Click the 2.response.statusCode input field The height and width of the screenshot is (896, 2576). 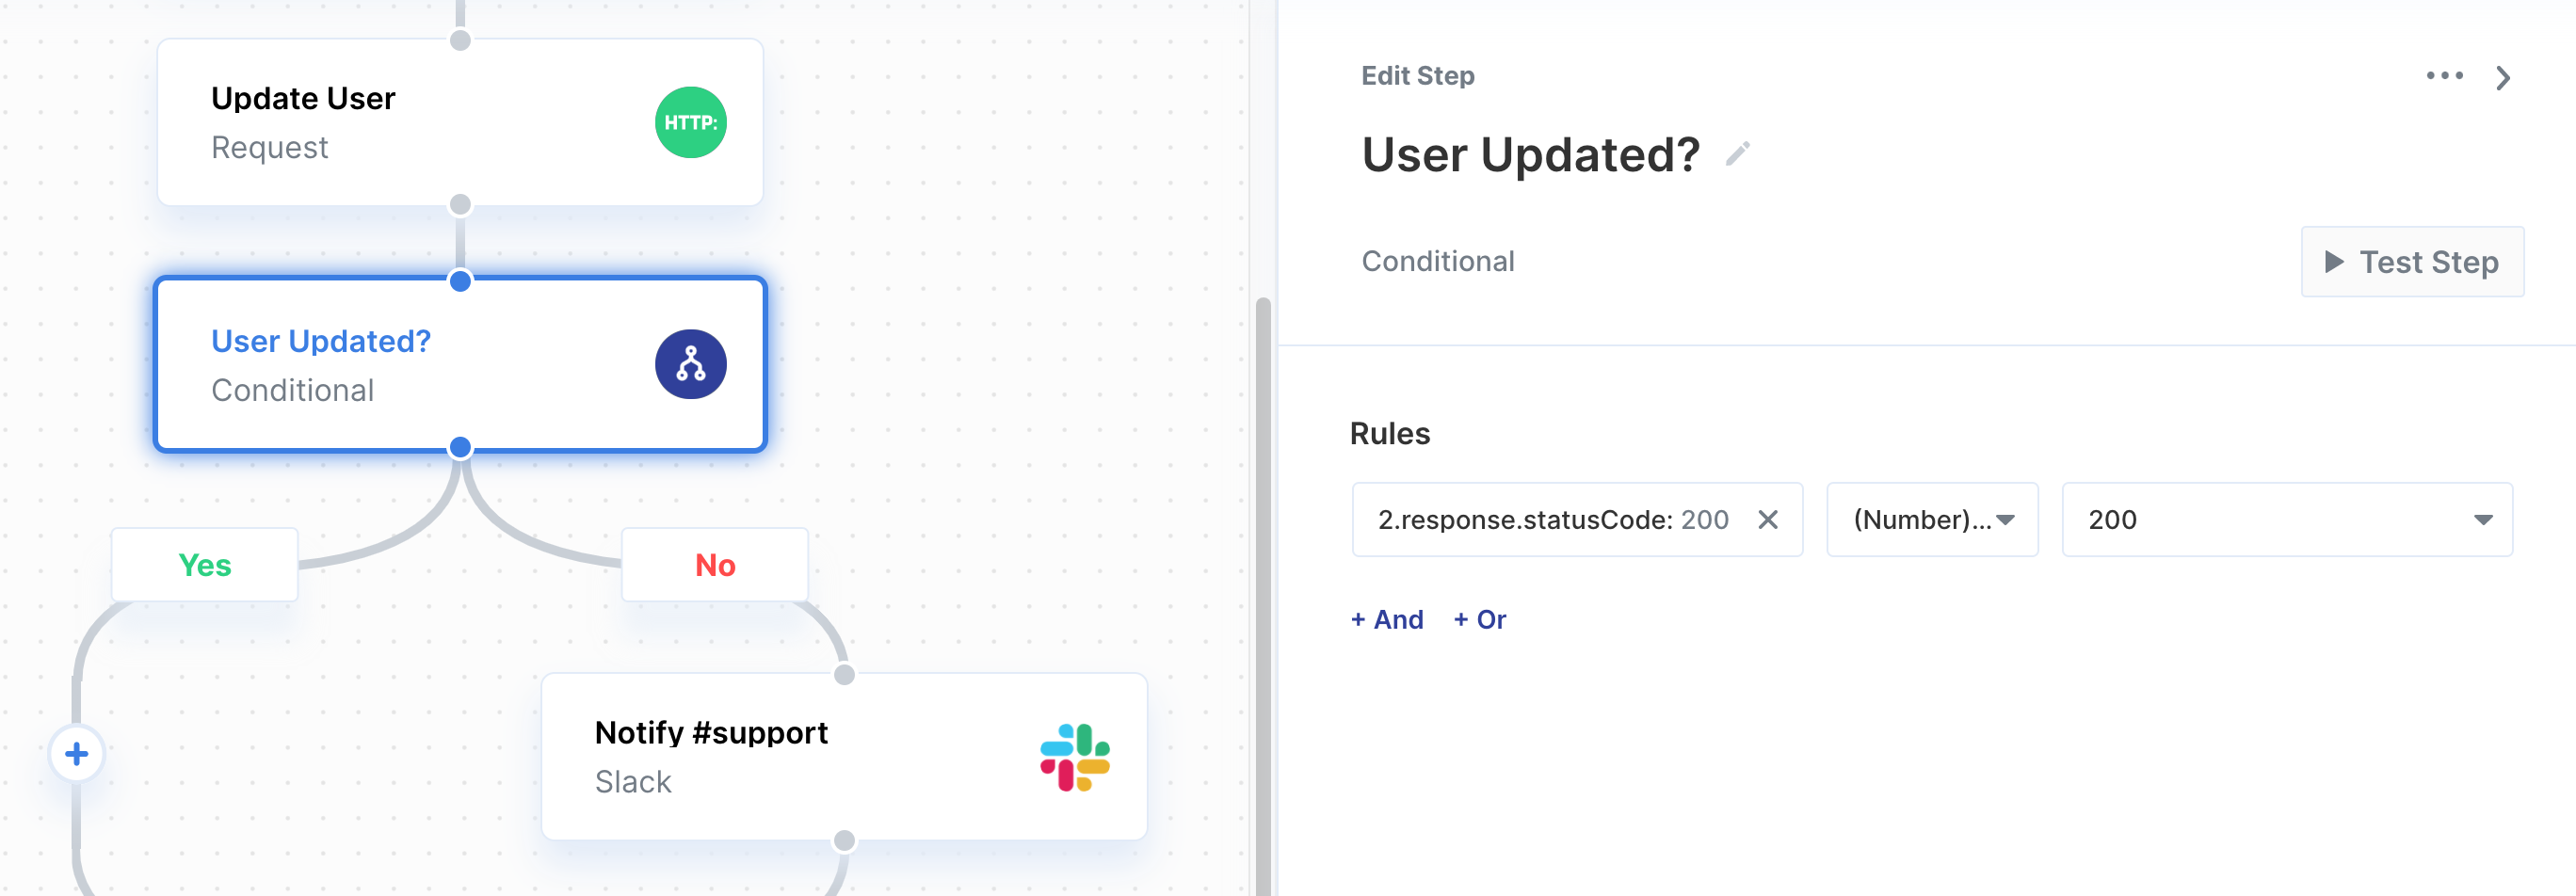point(1577,520)
